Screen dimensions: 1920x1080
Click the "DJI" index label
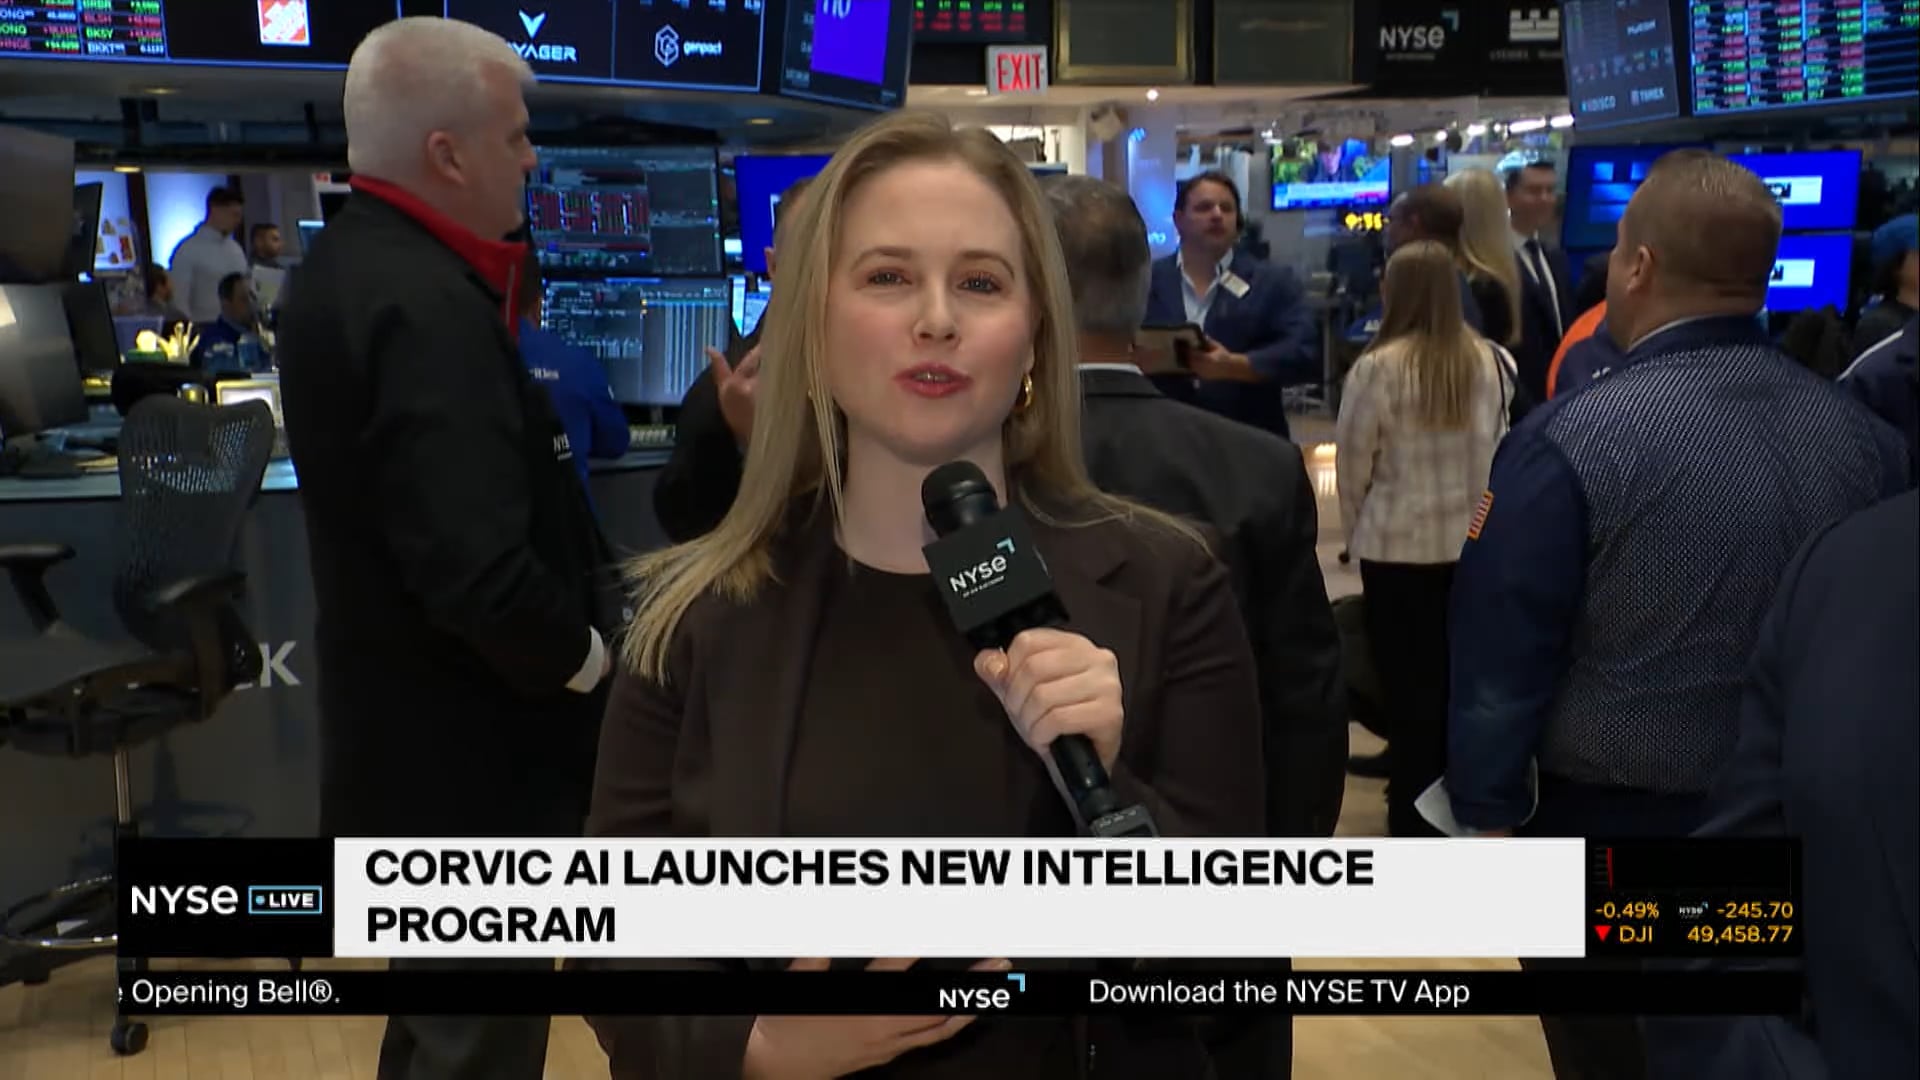pos(1635,934)
